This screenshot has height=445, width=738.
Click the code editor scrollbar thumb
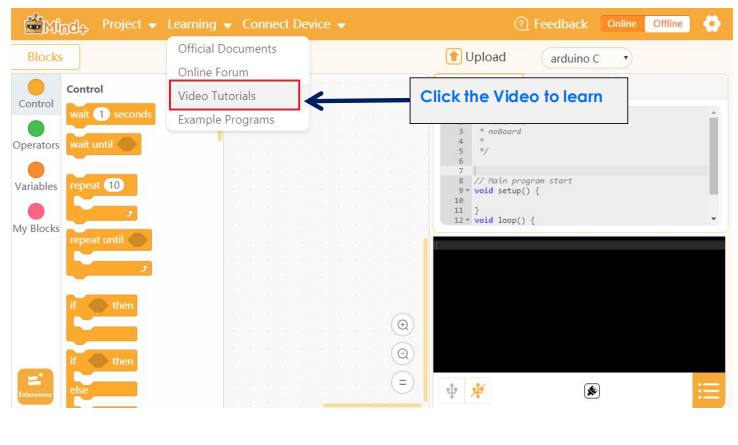(x=714, y=156)
